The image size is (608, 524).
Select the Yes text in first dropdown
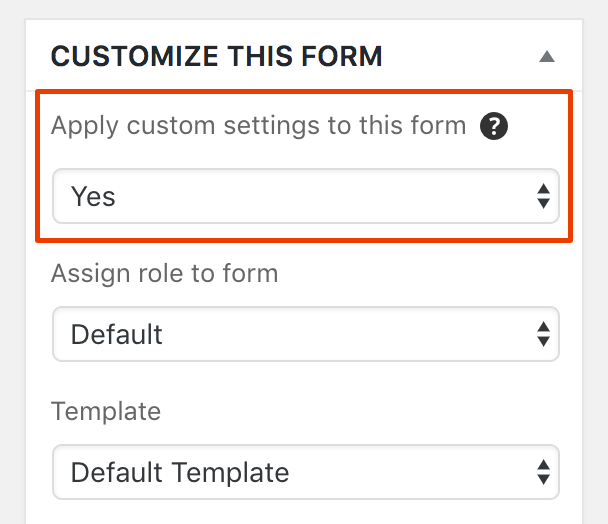(93, 196)
